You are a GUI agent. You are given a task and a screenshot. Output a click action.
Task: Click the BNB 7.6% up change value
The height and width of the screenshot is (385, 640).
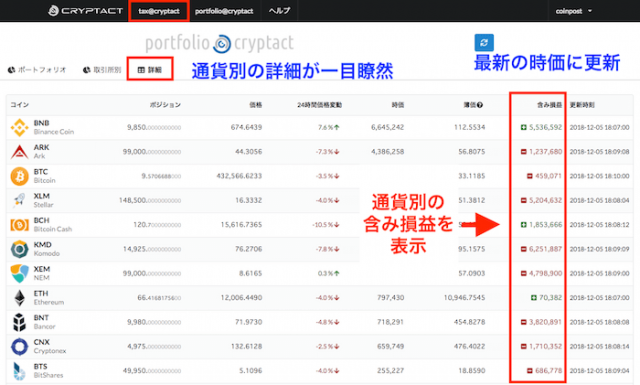[329, 127]
